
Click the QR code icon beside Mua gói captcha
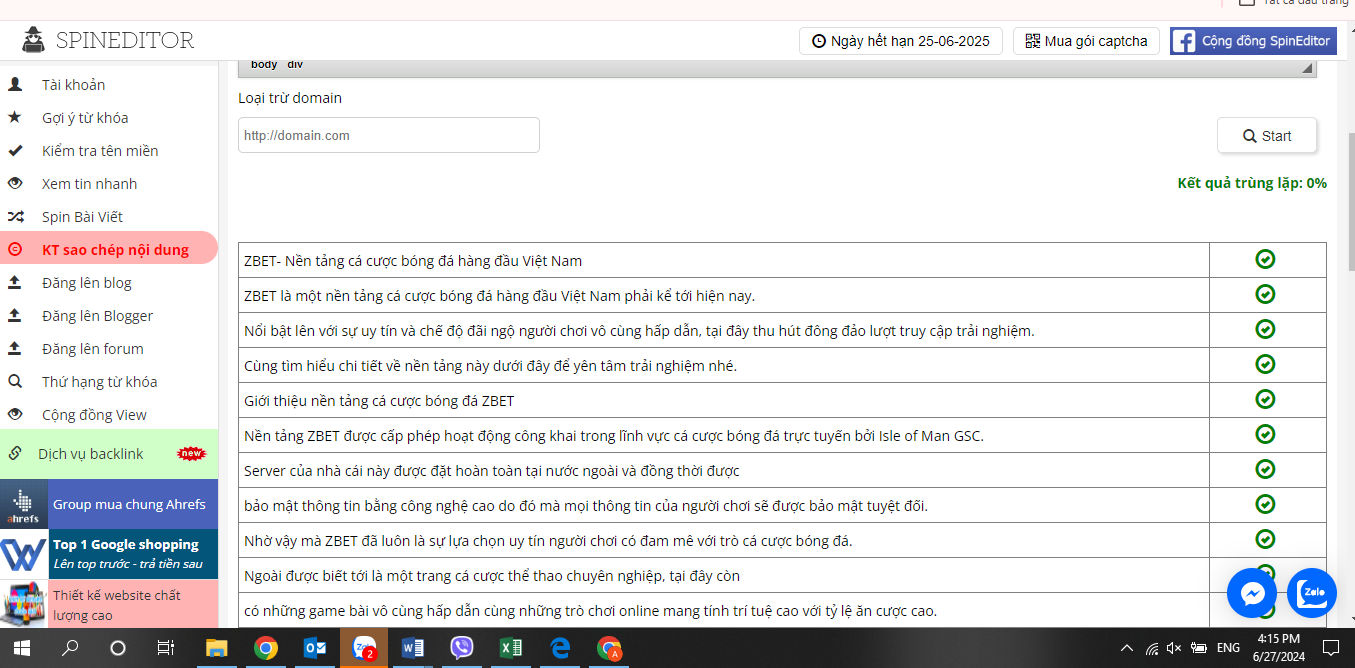pyautogui.click(x=1033, y=41)
